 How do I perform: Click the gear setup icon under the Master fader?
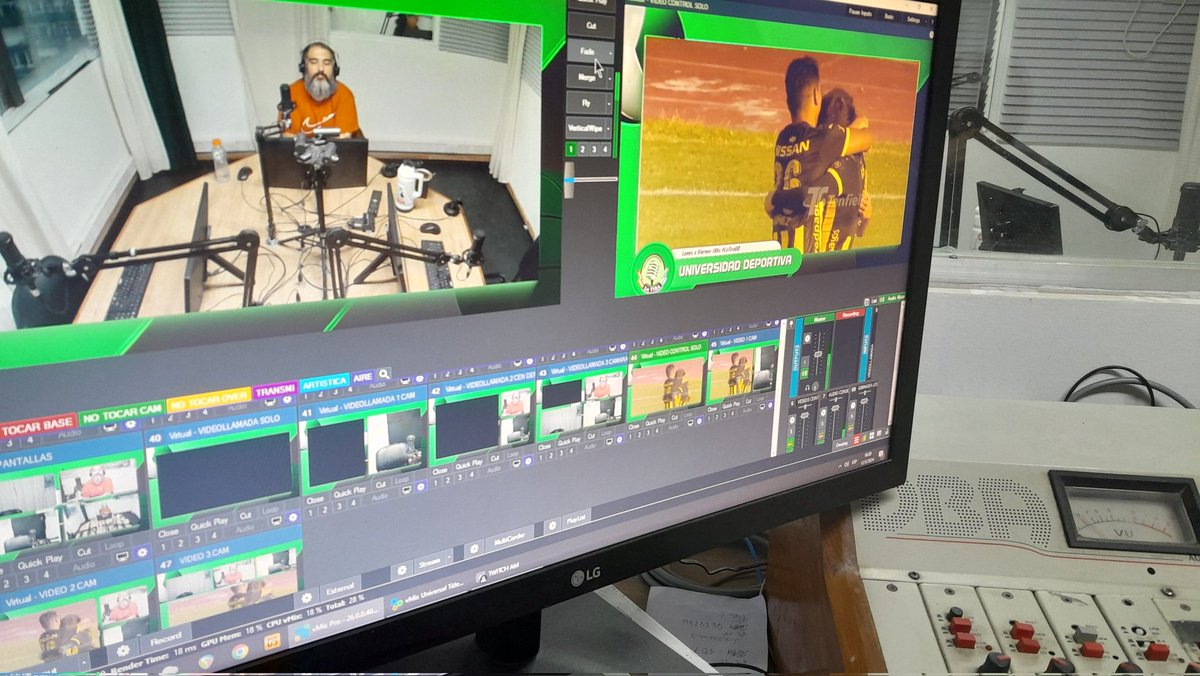815,386
